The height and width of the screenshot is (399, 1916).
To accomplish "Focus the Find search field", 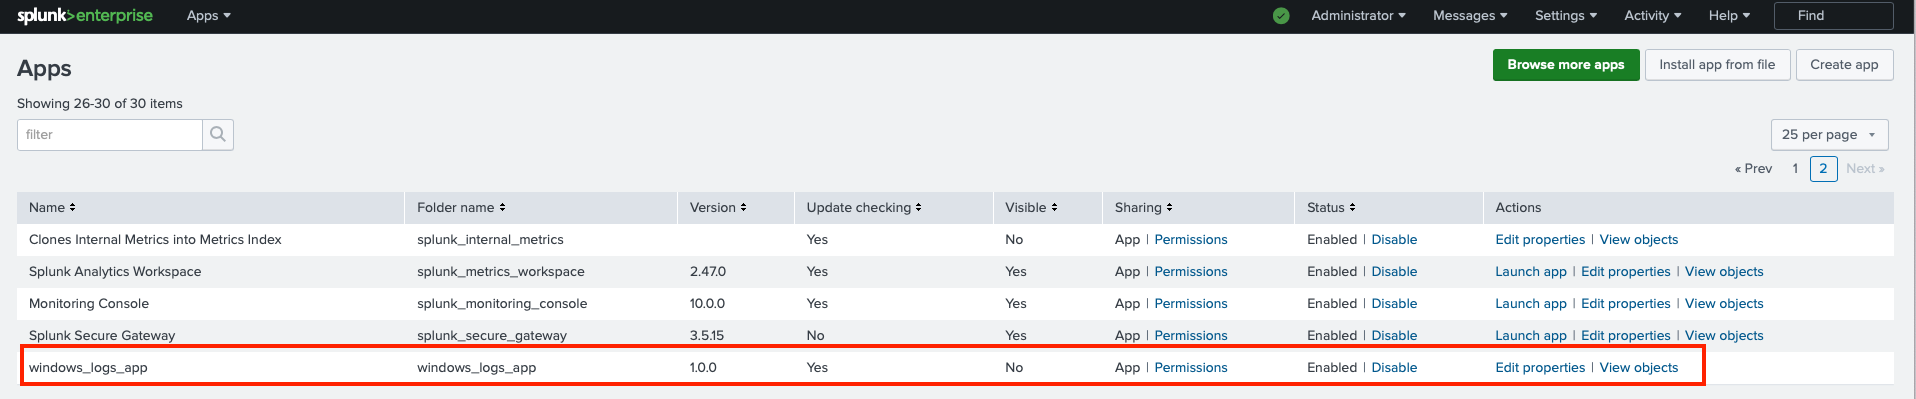I will point(1833,15).
